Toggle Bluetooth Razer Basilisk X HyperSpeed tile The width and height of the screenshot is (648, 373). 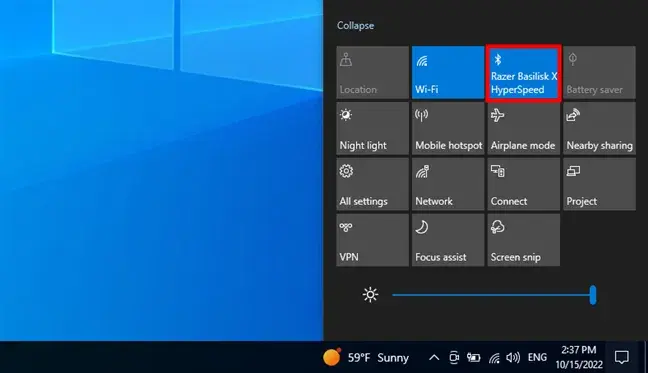tap(524, 72)
